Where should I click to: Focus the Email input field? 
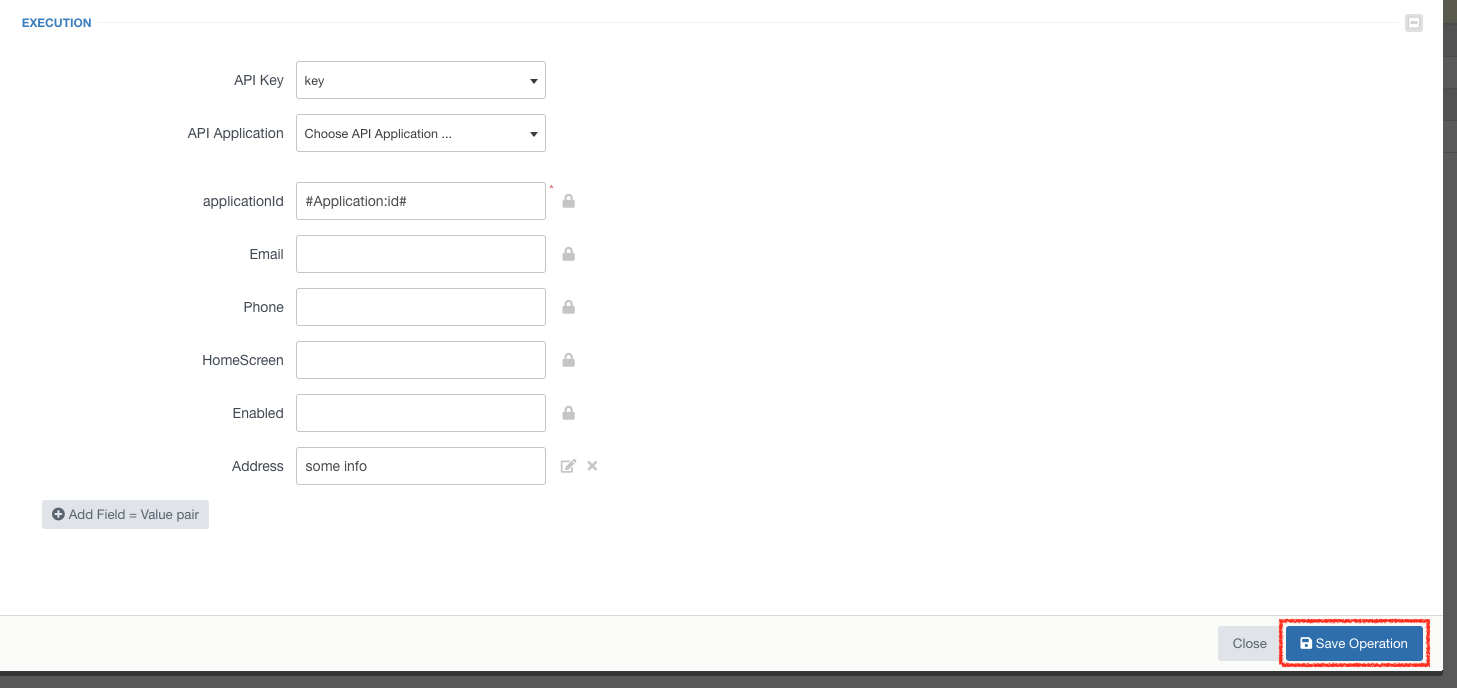[421, 254]
